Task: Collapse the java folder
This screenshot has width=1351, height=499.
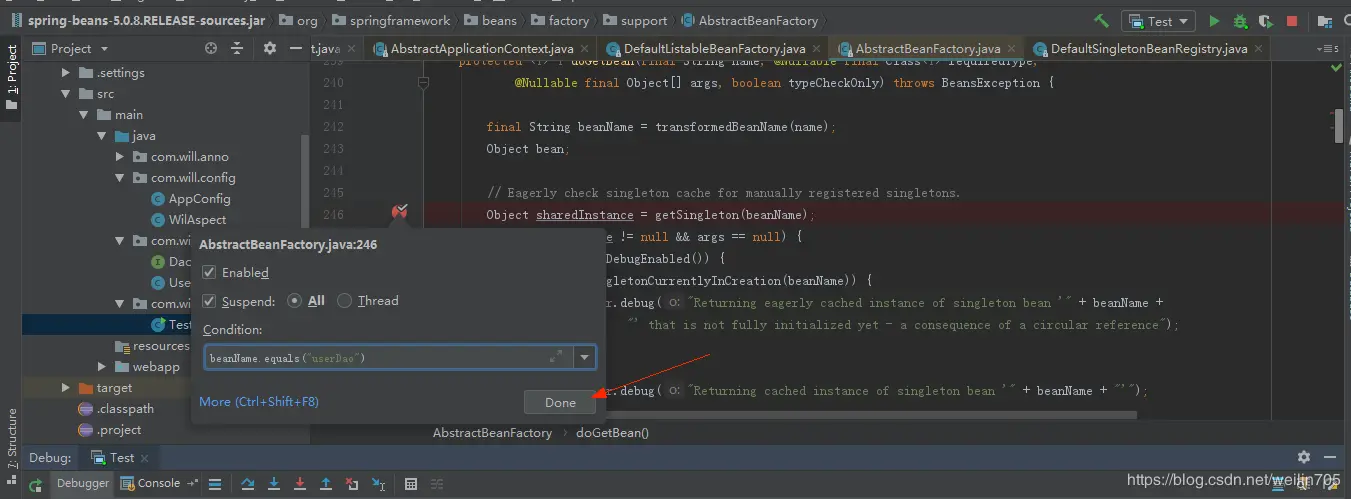Action: click(102, 136)
